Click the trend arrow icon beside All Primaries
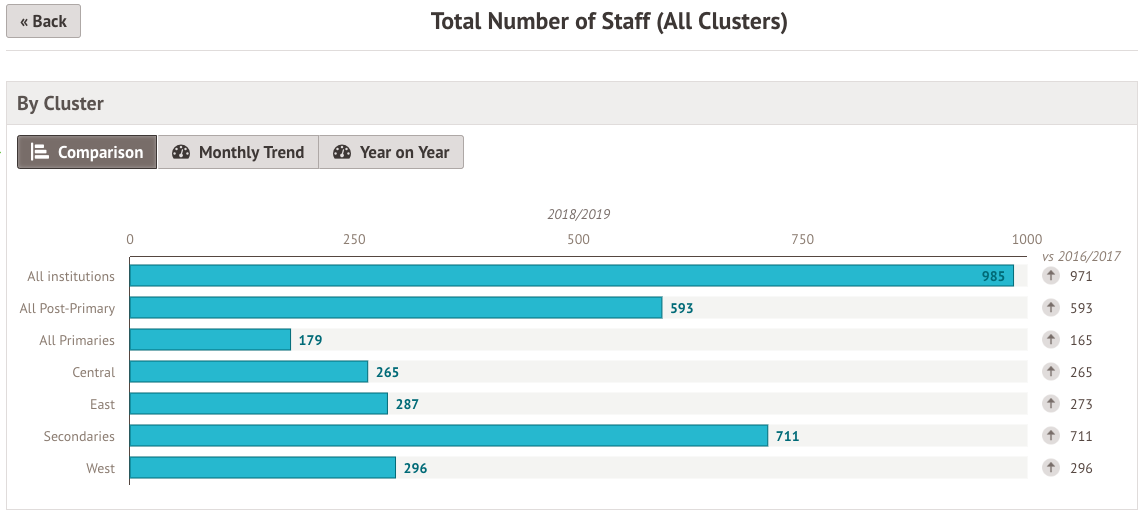Image resolution: width=1148 pixels, height=518 pixels. point(1050,340)
